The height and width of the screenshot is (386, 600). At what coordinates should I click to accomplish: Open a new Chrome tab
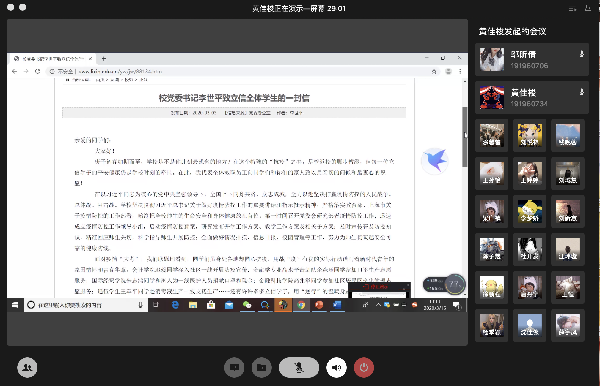[104, 59]
